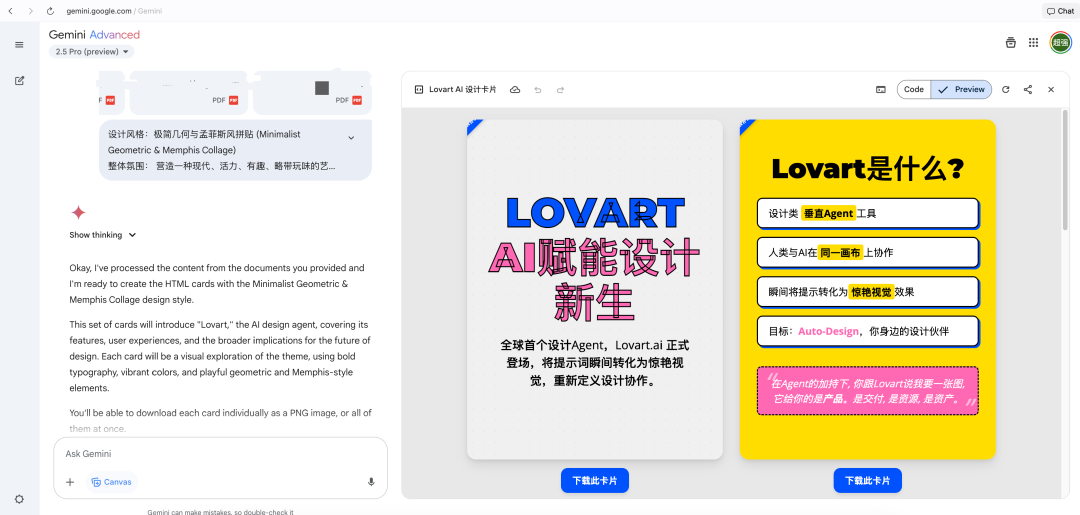Click the 全球首个设计Agent subtitle text
Image resolution: width=1080 pixels, height=515 pixels.
pyautogui.click(x=594, y=362)
